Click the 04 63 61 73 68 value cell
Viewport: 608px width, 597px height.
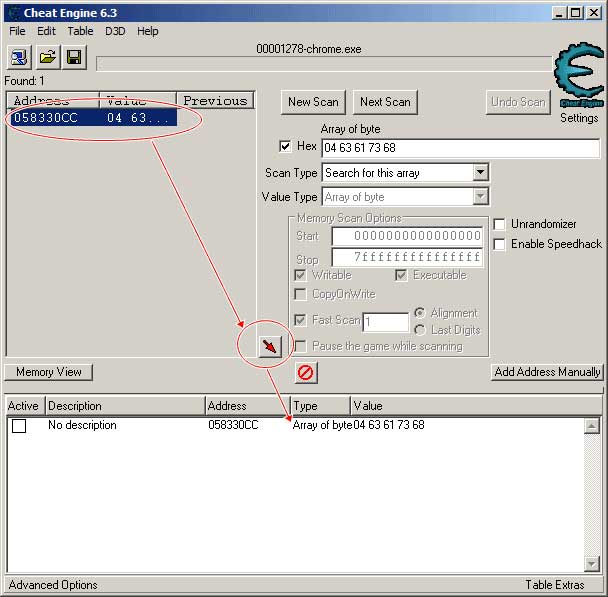(x=389, y=425)
